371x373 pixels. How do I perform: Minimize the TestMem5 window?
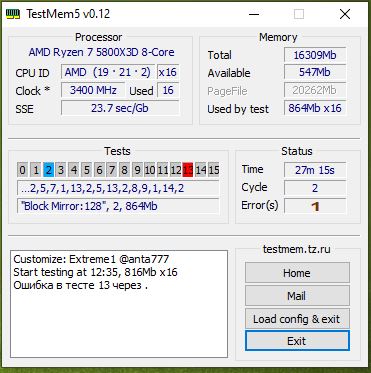click(254, 14)
